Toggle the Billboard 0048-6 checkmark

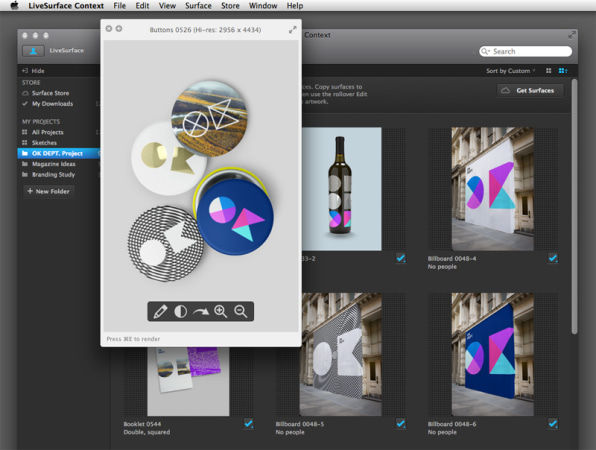click(x=553, y=423)
